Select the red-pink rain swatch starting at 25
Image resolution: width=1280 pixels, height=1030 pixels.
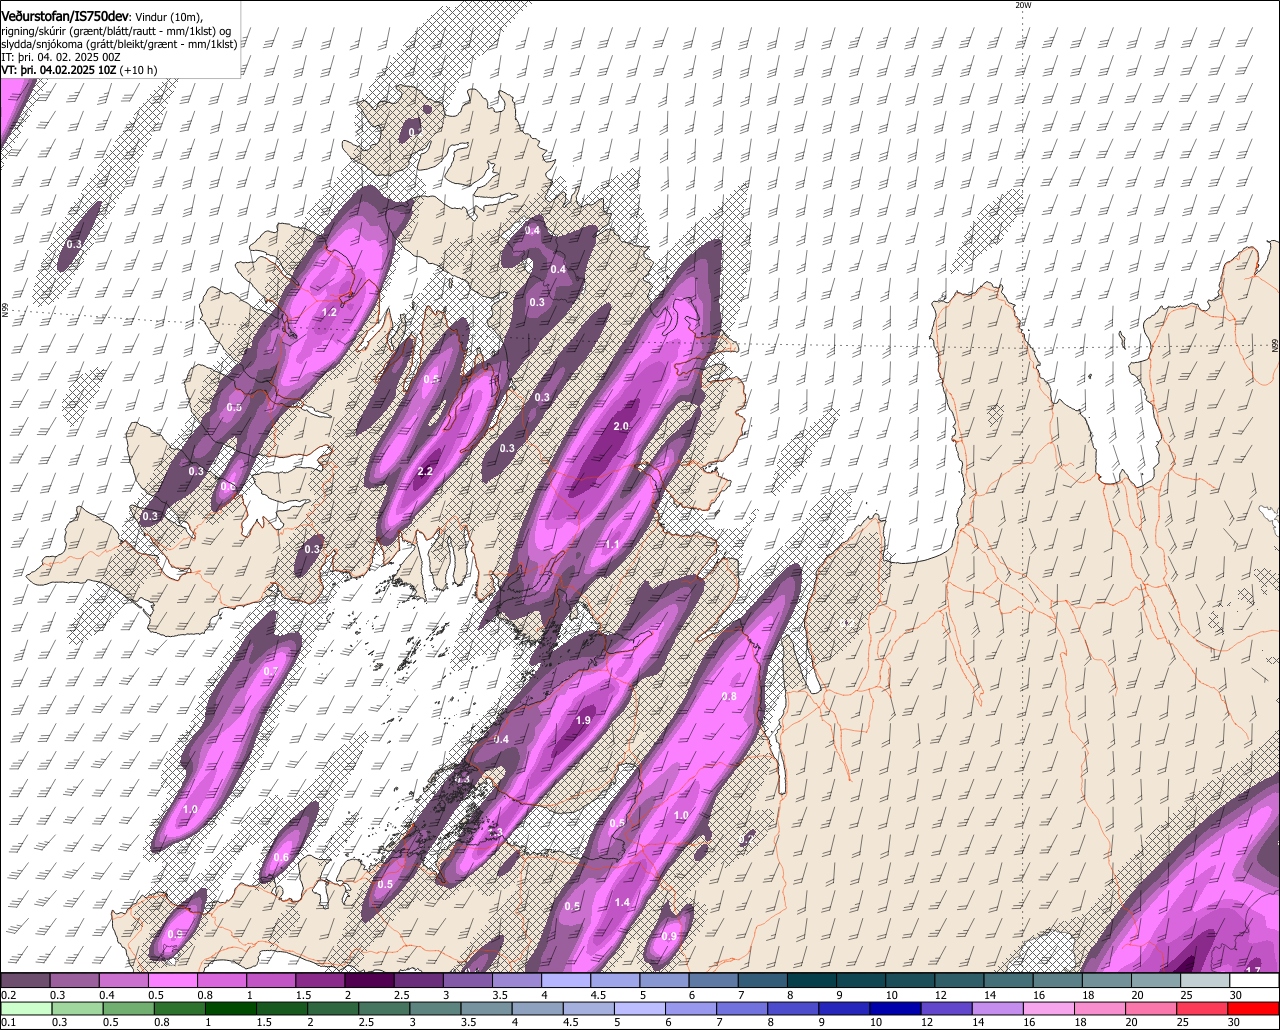pyautogui.click(x=1204, y=1008)
